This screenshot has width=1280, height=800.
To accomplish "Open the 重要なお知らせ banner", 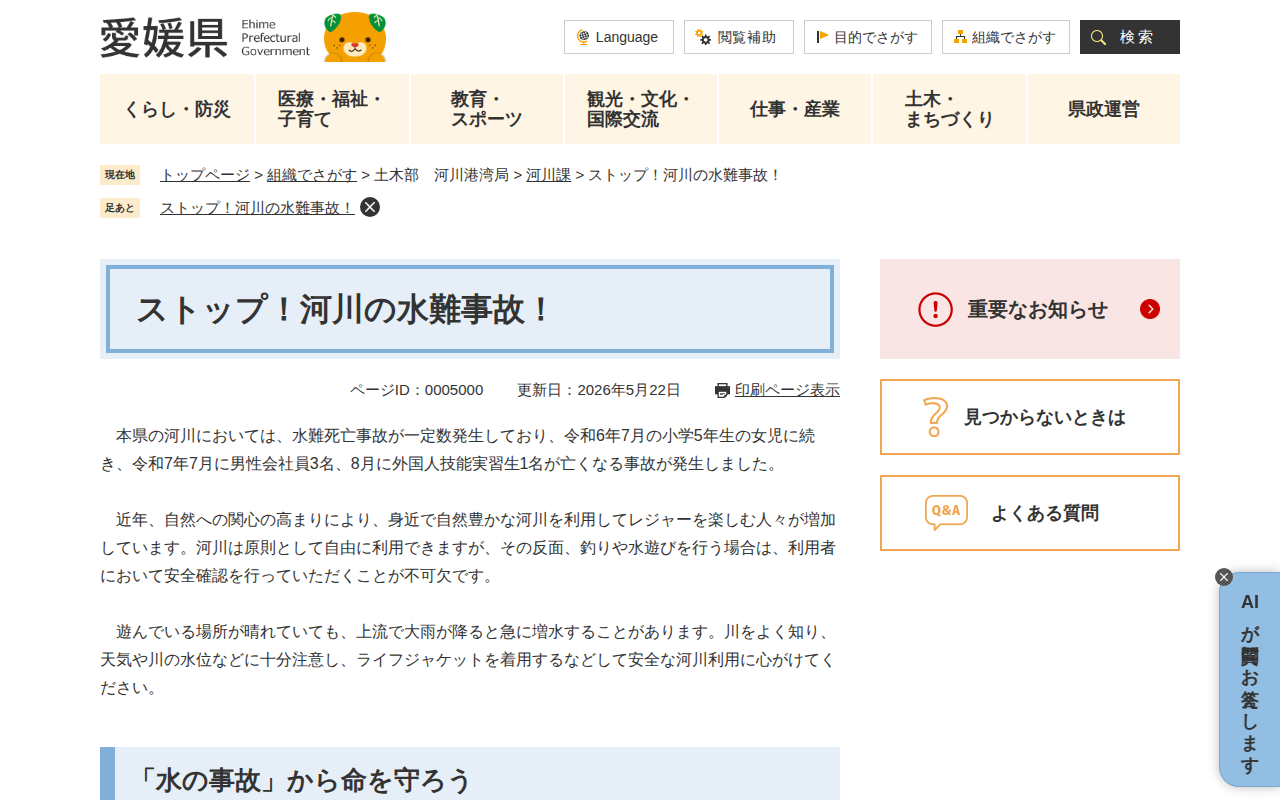I will [x=1030, y=309].
